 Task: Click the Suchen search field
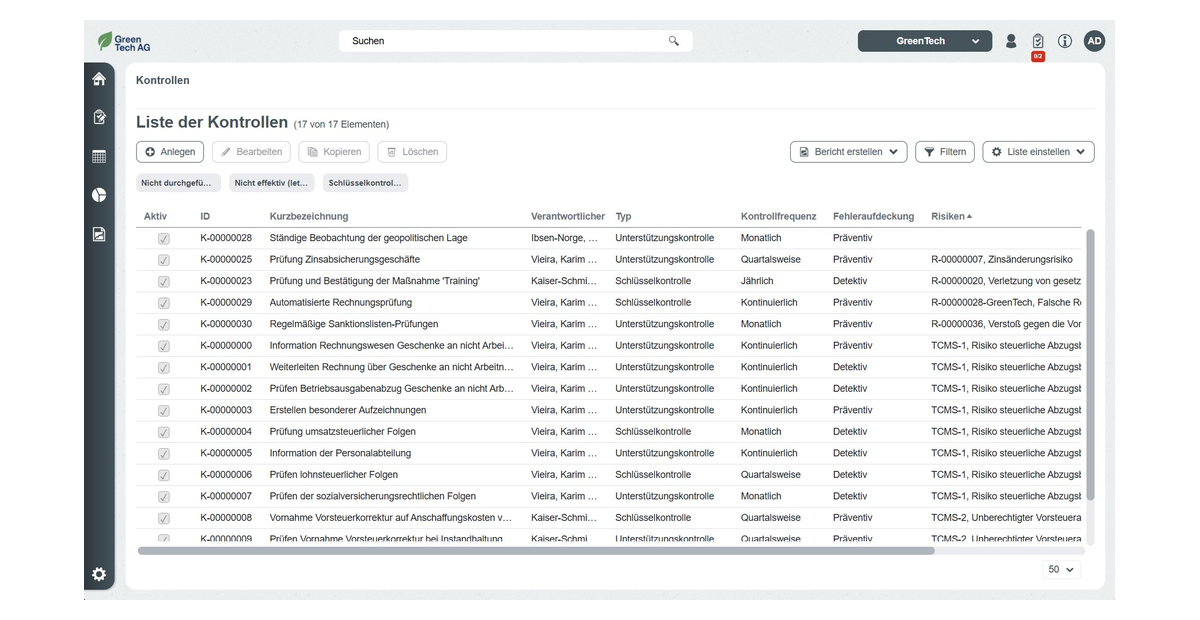(505, 41)
